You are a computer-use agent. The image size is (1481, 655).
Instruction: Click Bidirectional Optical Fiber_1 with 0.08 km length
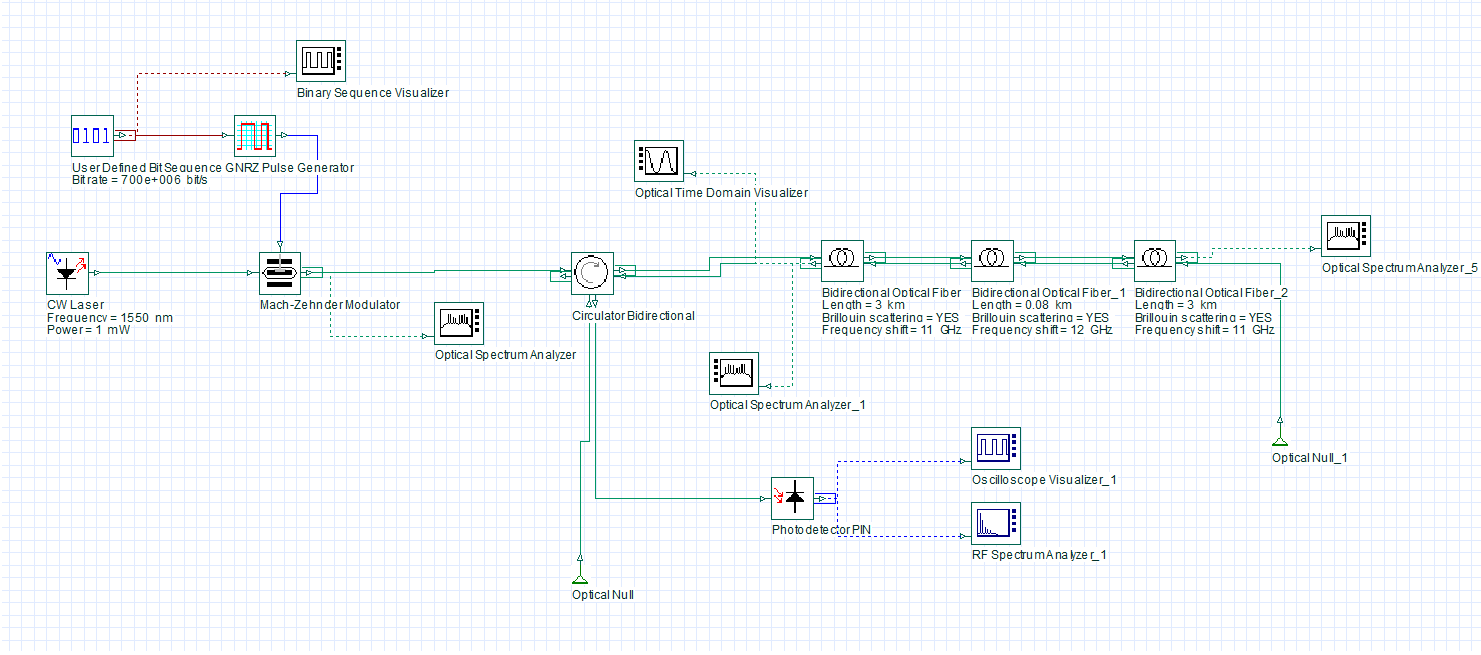[x=992, y=260]
